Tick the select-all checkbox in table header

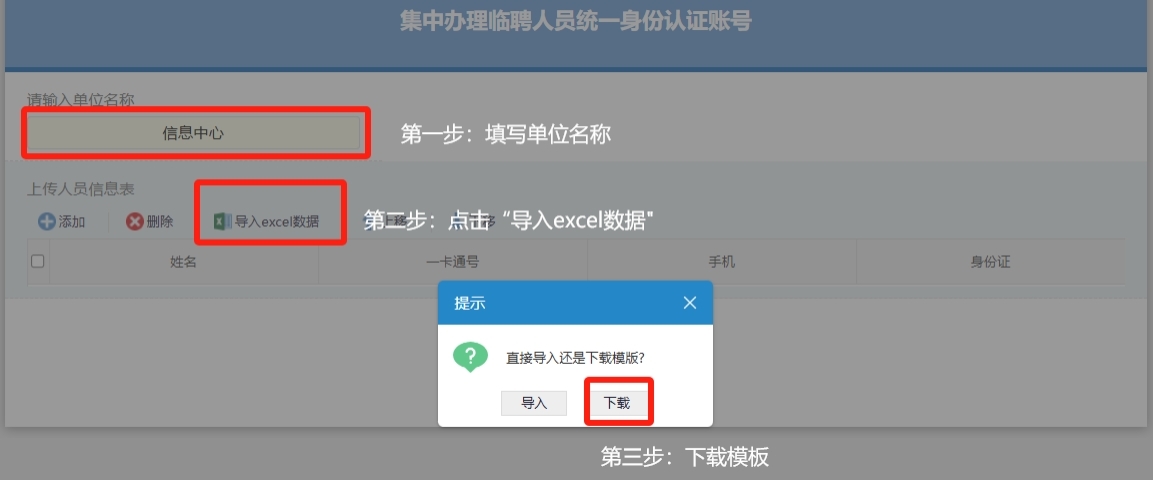38,261
